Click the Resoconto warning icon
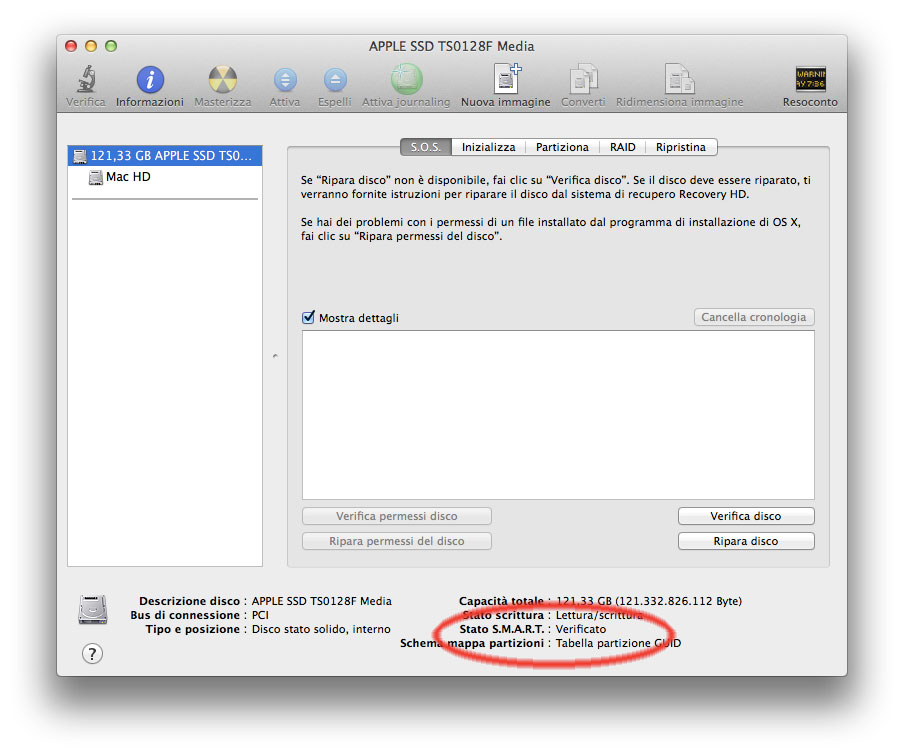904x755 pixels. point(810,82)
